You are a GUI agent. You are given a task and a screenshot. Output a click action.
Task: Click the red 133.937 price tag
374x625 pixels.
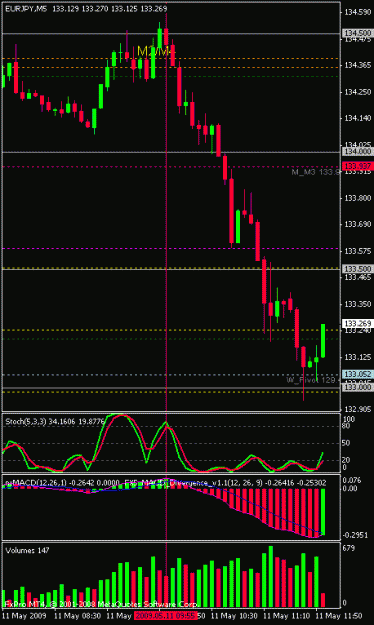pos(358,166)
